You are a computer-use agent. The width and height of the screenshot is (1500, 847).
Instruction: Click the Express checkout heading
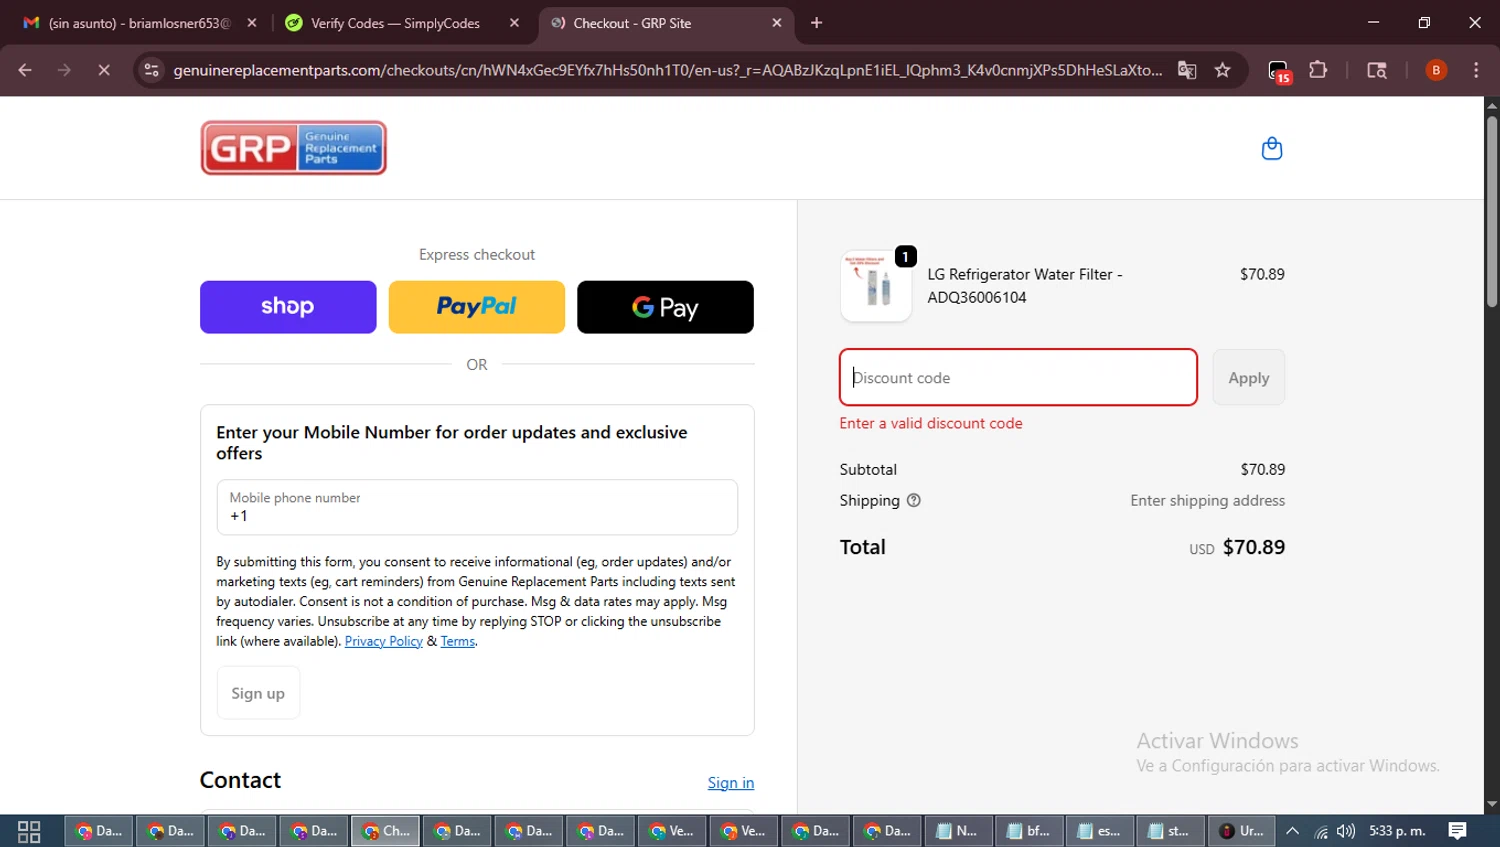pyautogui.click(x=477, y=254)
